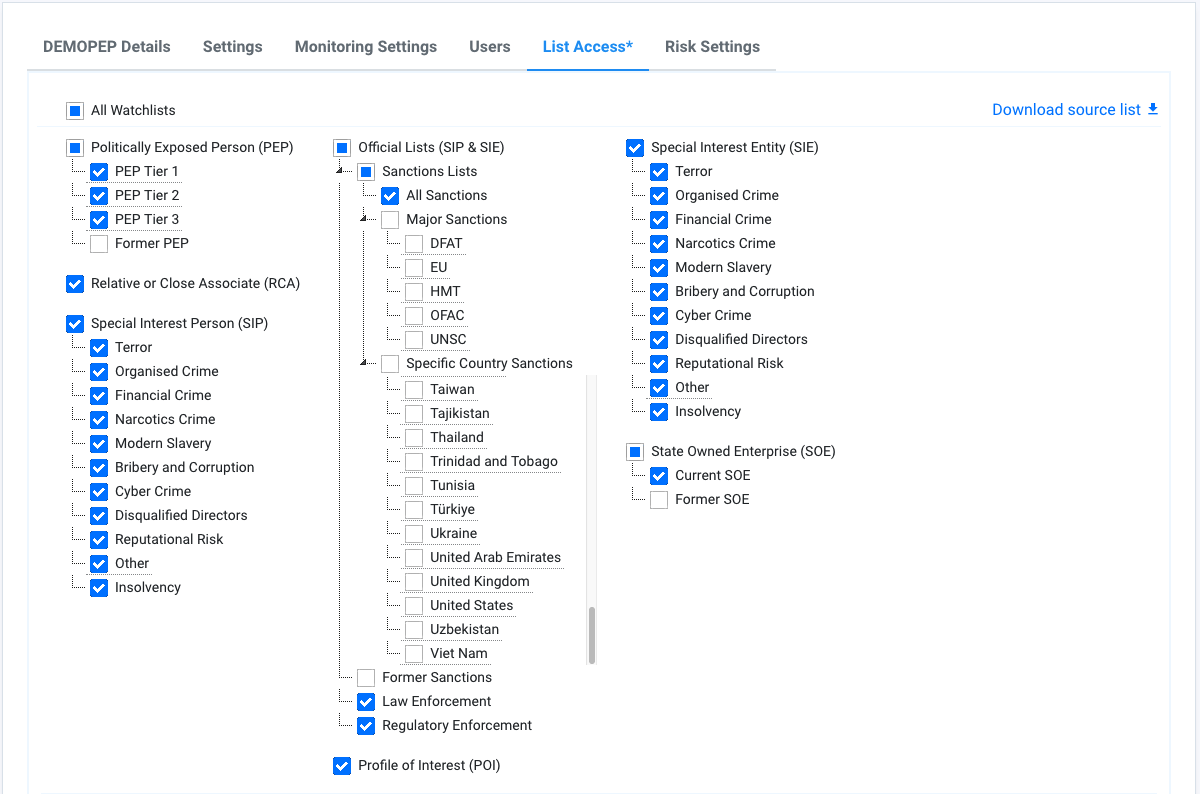The image size is (1200, 794).
Task: Click the country sanctions list scrollbar thumb
Action: click(x=592, y=634)
